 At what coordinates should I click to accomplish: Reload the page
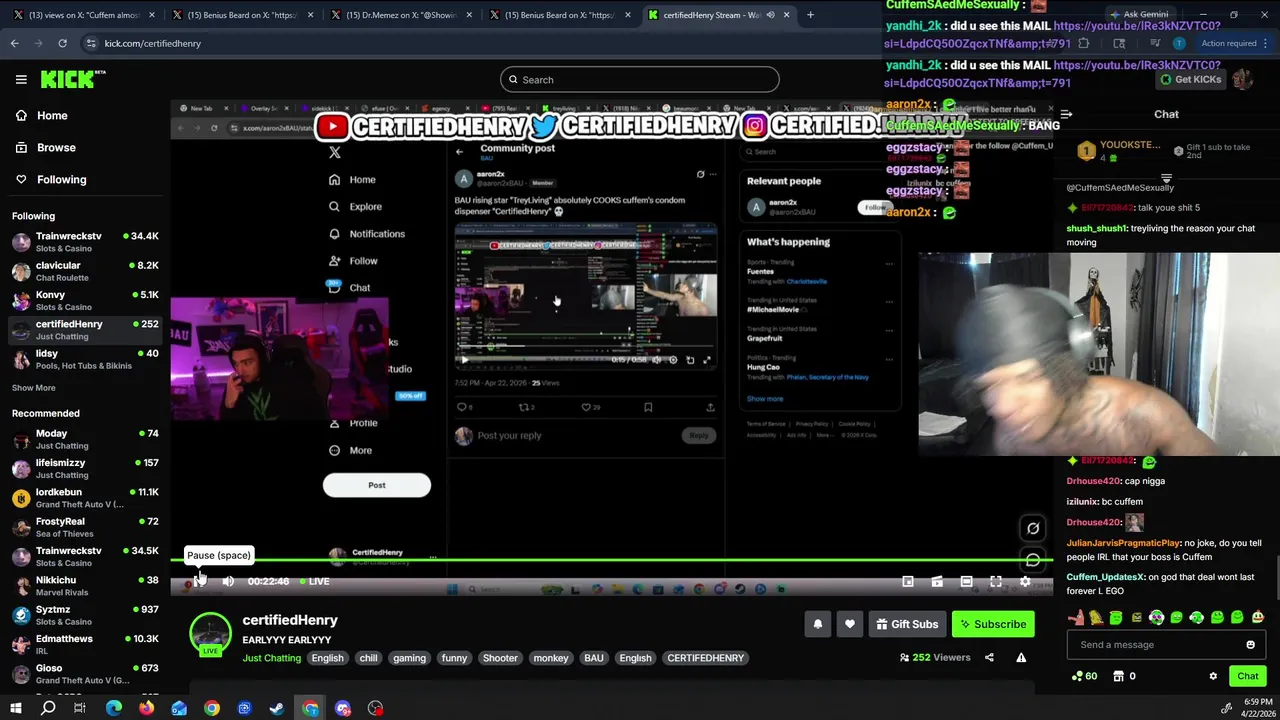(62, 43)
